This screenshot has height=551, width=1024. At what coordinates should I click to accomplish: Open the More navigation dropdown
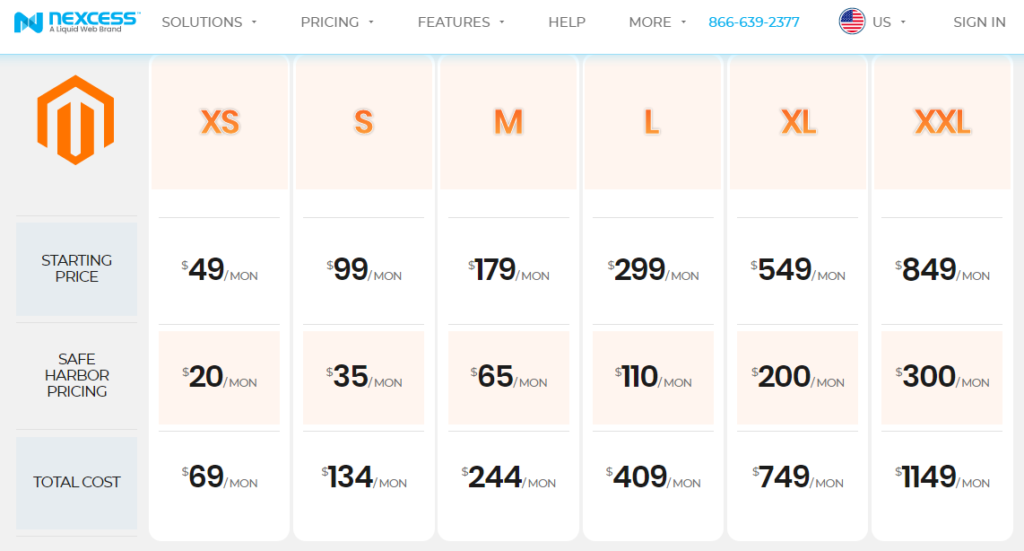click(x=657, y=22)
